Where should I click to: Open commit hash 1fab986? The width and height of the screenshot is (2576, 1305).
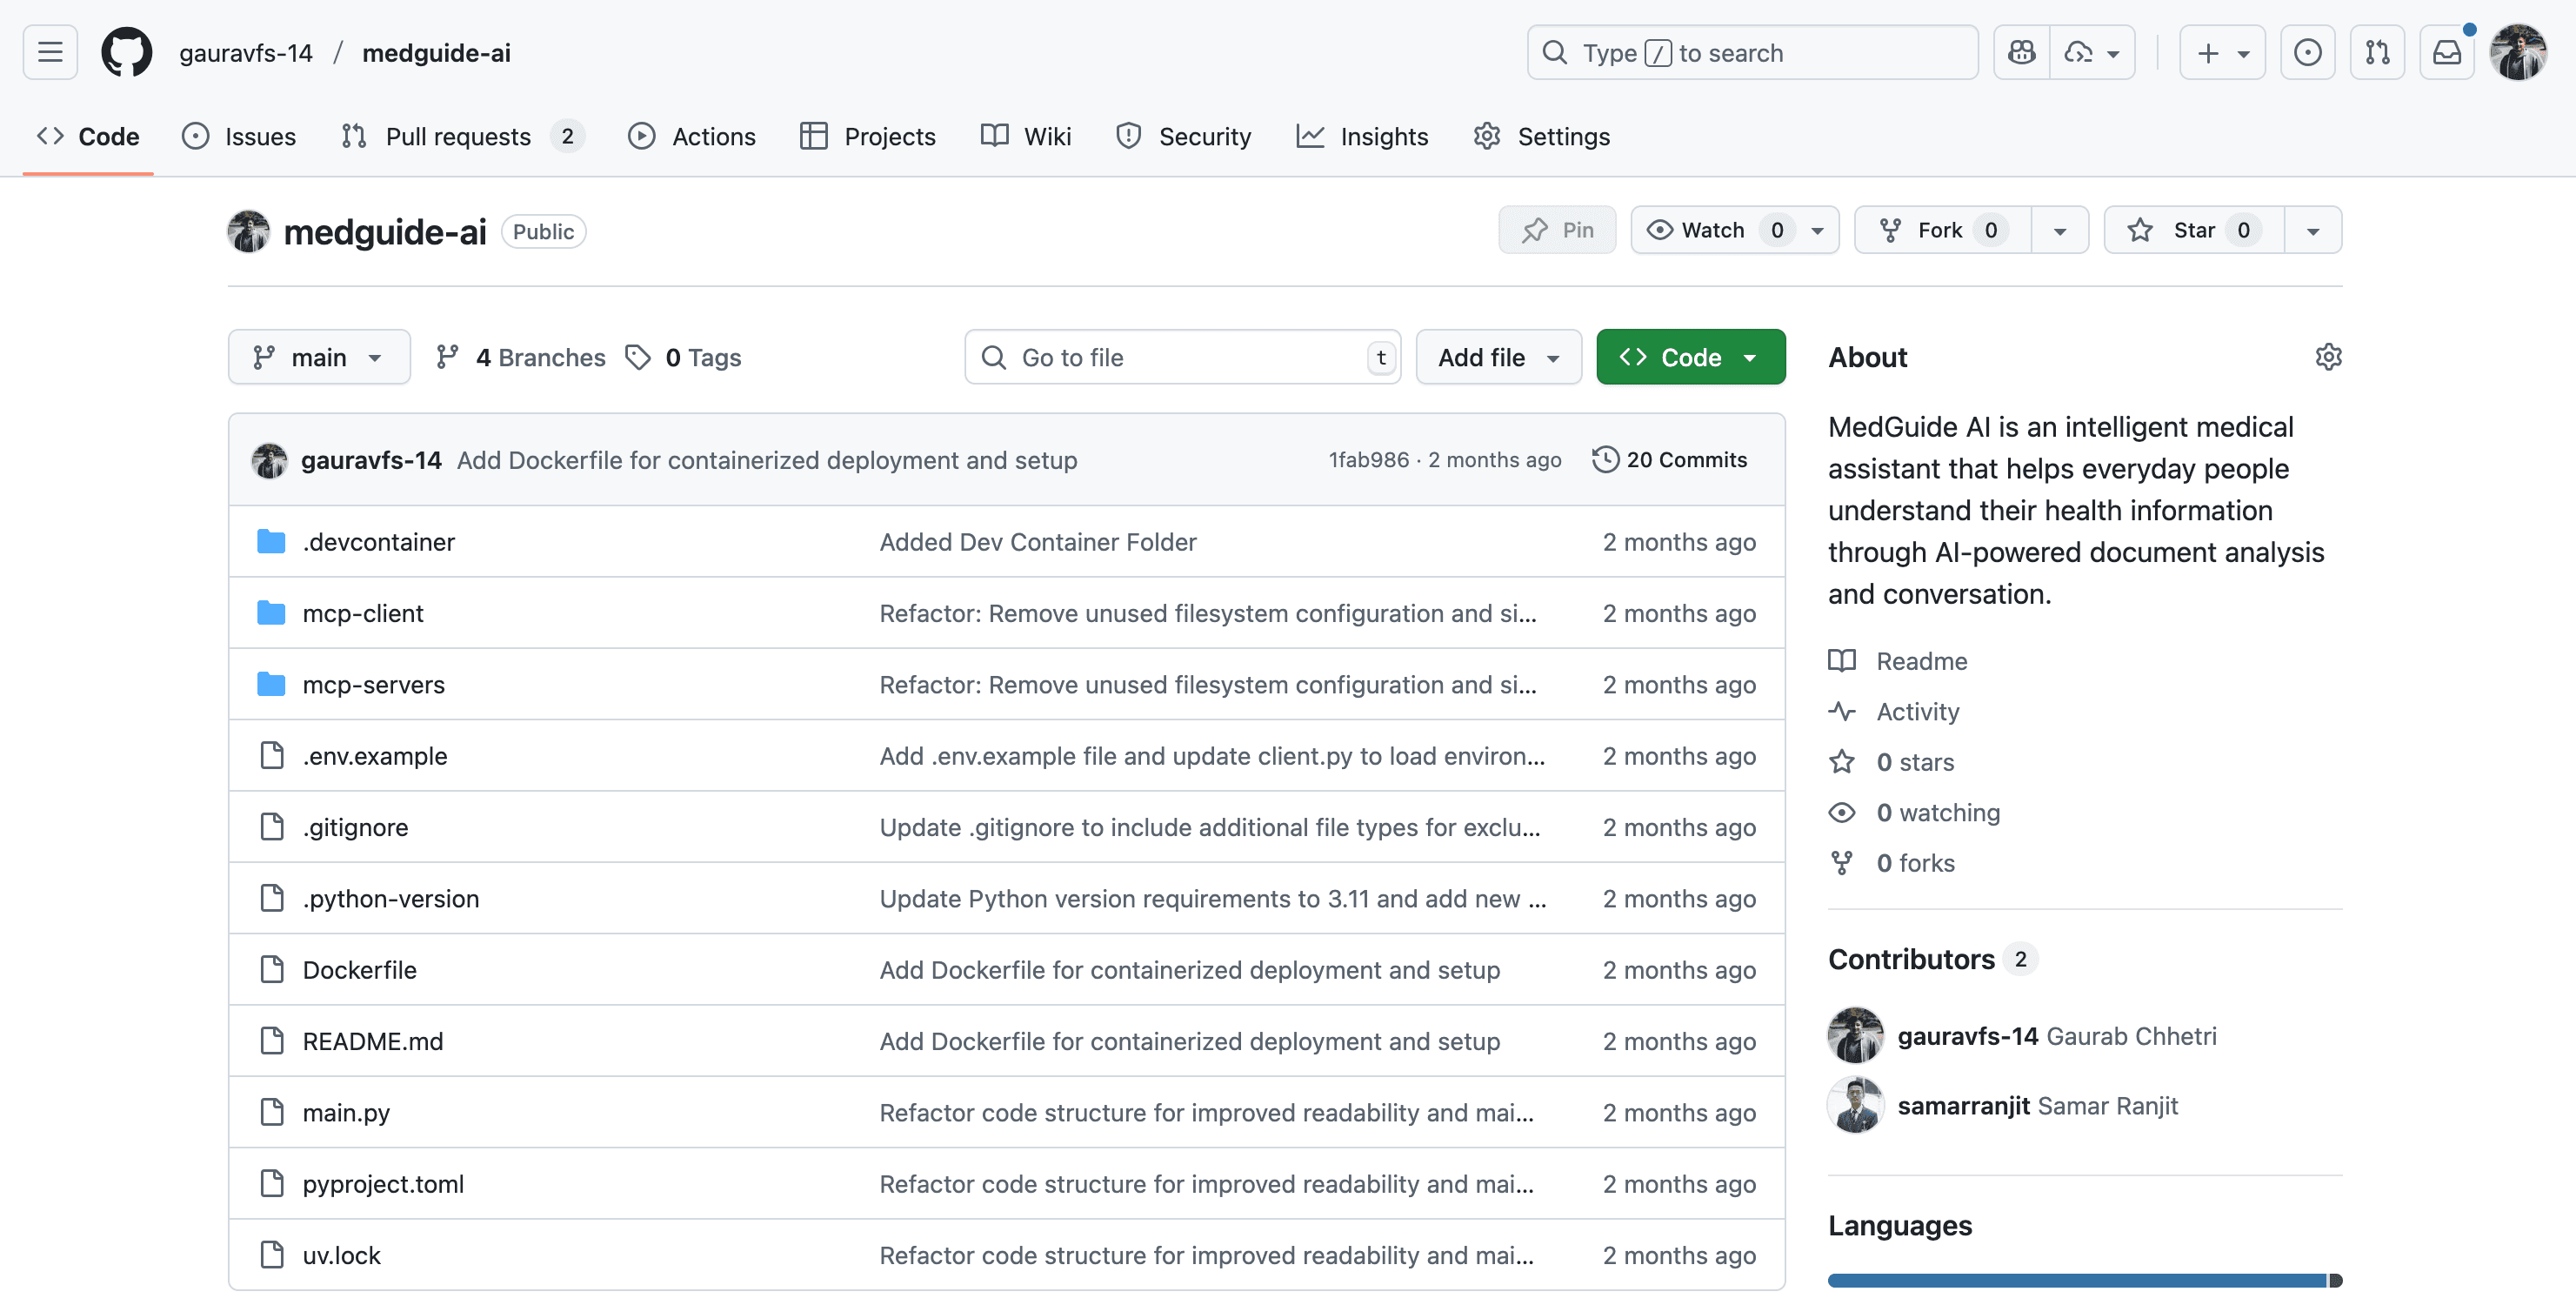tap(1368, 459)
